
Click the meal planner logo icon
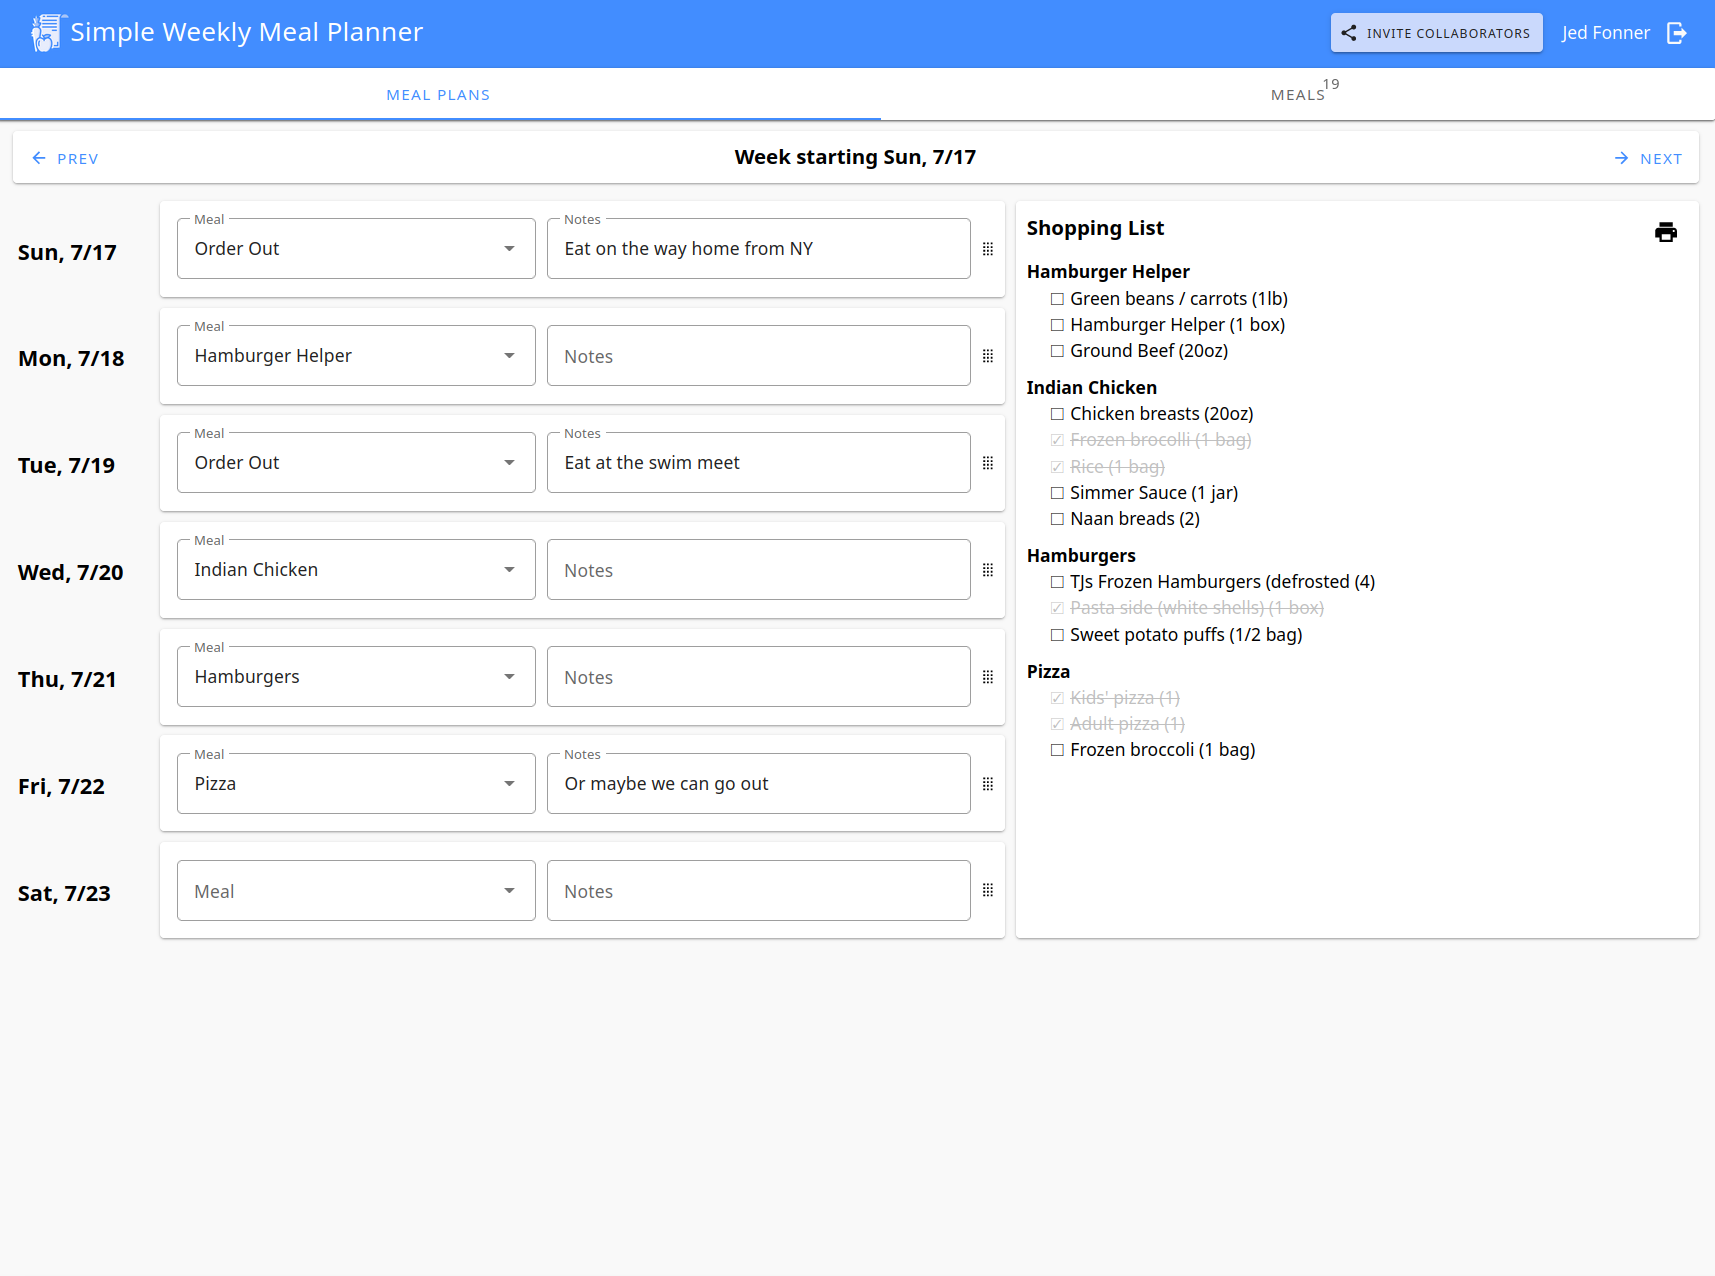point(46,31)
